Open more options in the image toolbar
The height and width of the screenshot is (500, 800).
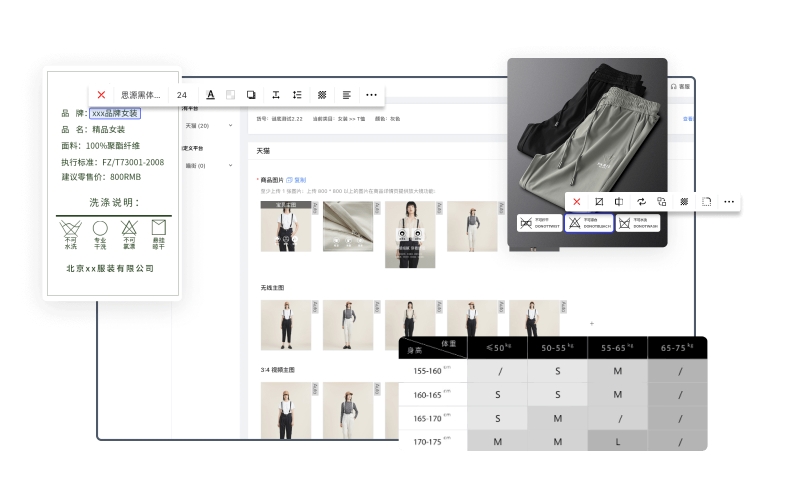(x=729, y=202)
